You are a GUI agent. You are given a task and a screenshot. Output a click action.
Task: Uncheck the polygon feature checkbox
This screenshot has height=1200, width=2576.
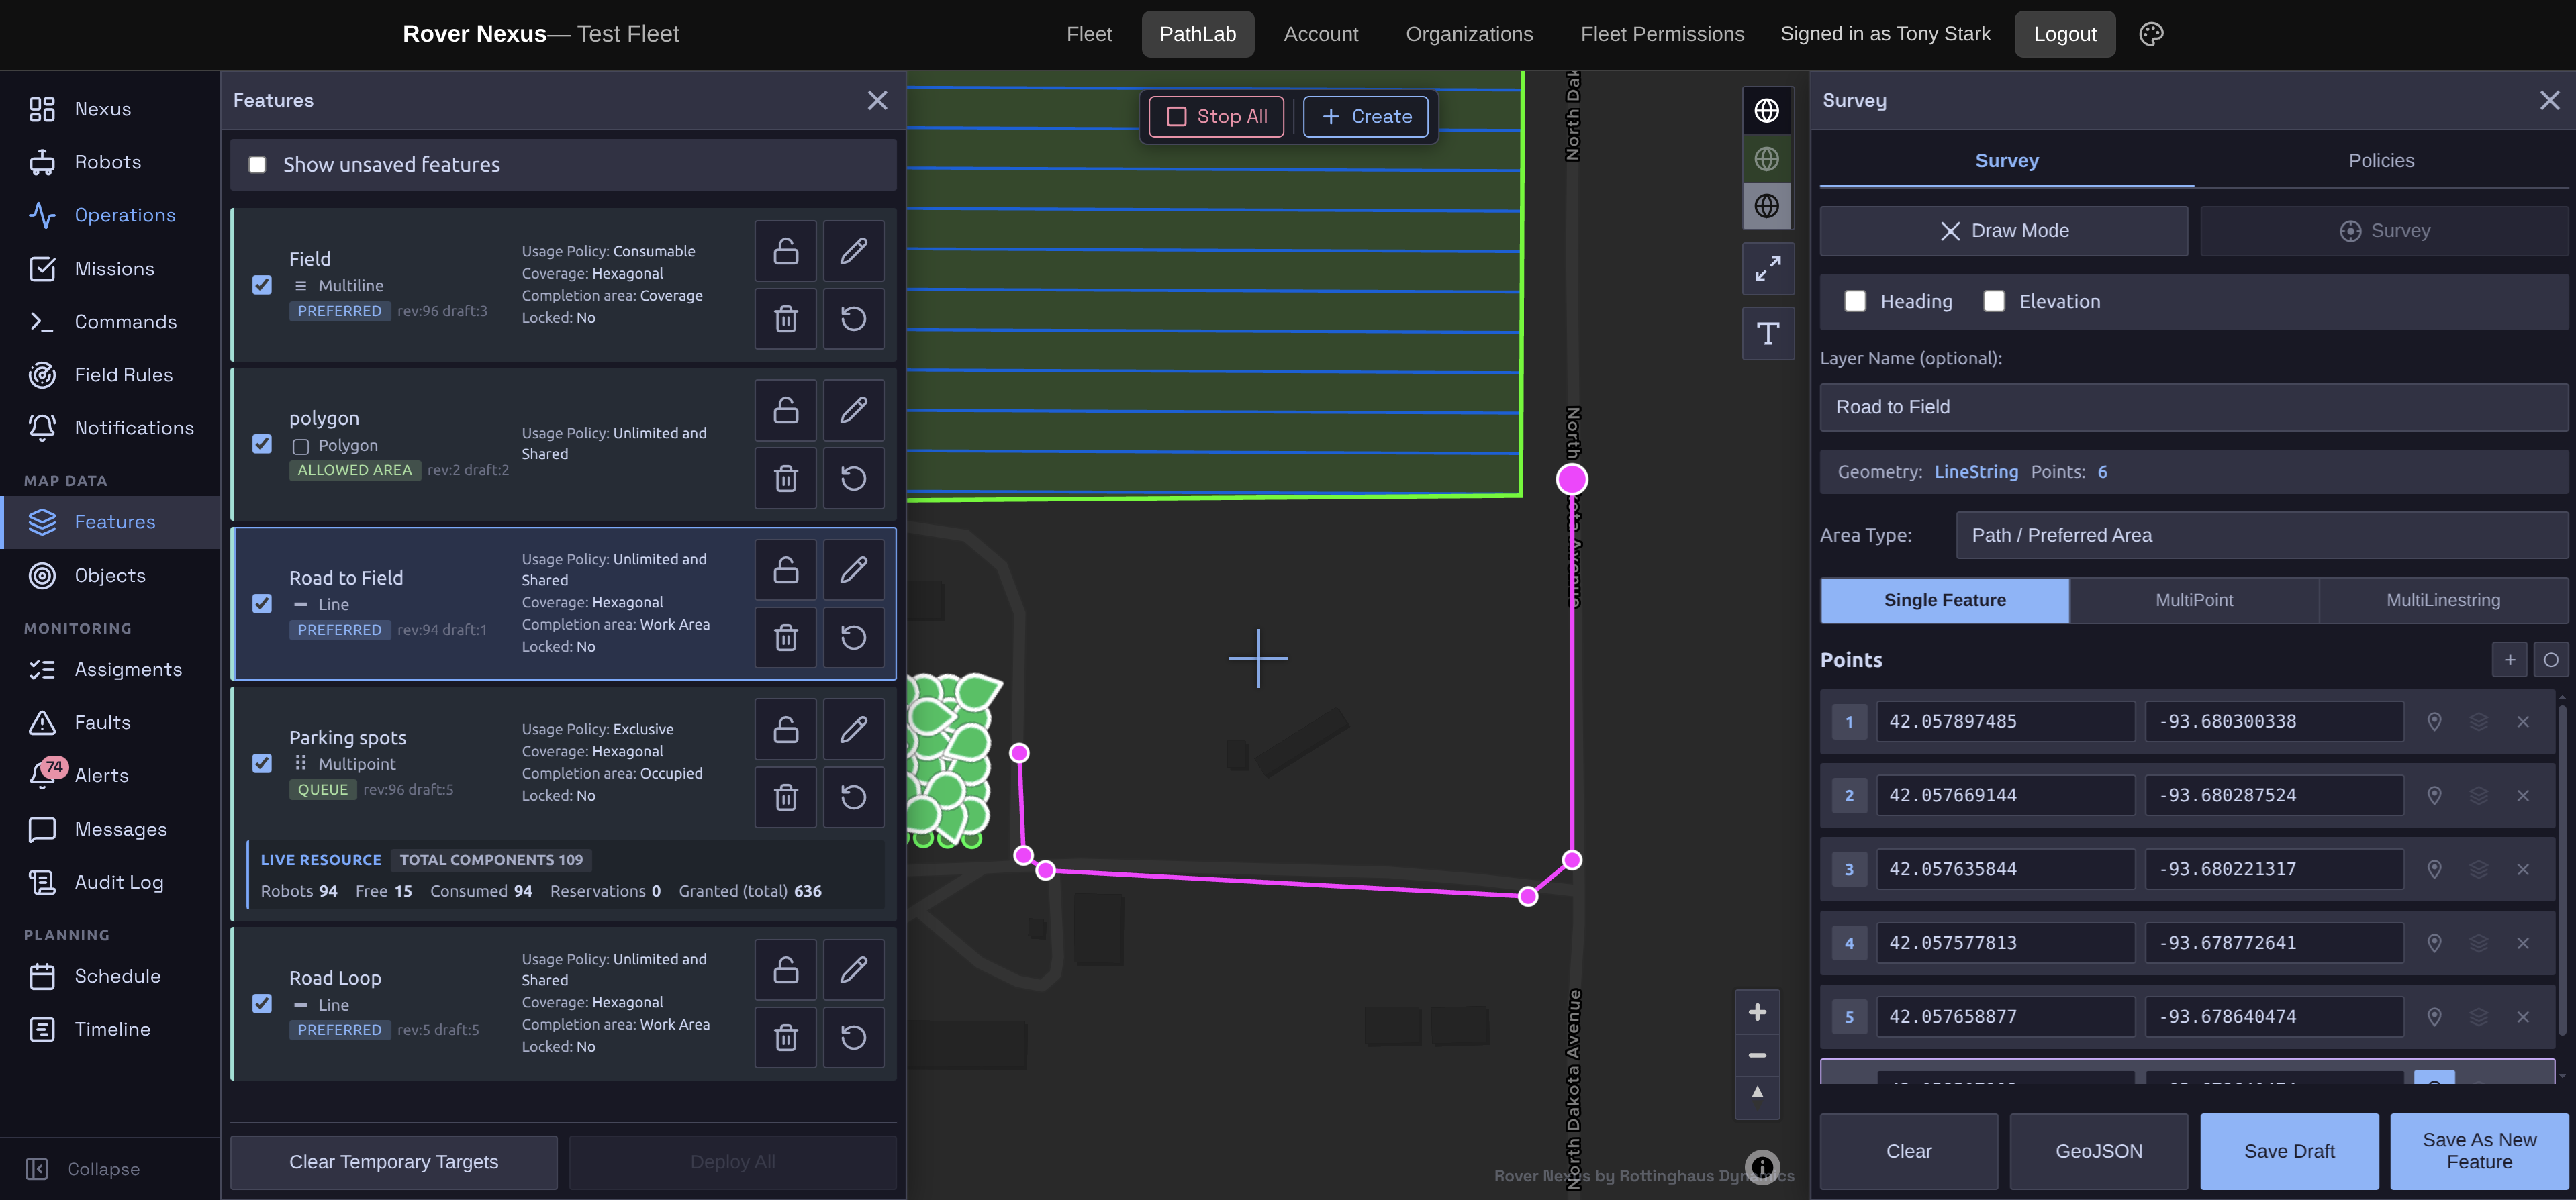[x=262, y=444]
